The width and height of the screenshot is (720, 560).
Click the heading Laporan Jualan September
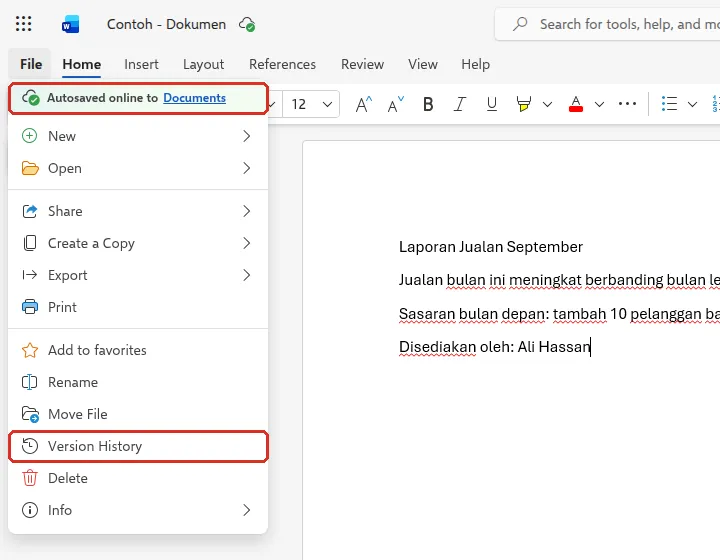(491, 247)
